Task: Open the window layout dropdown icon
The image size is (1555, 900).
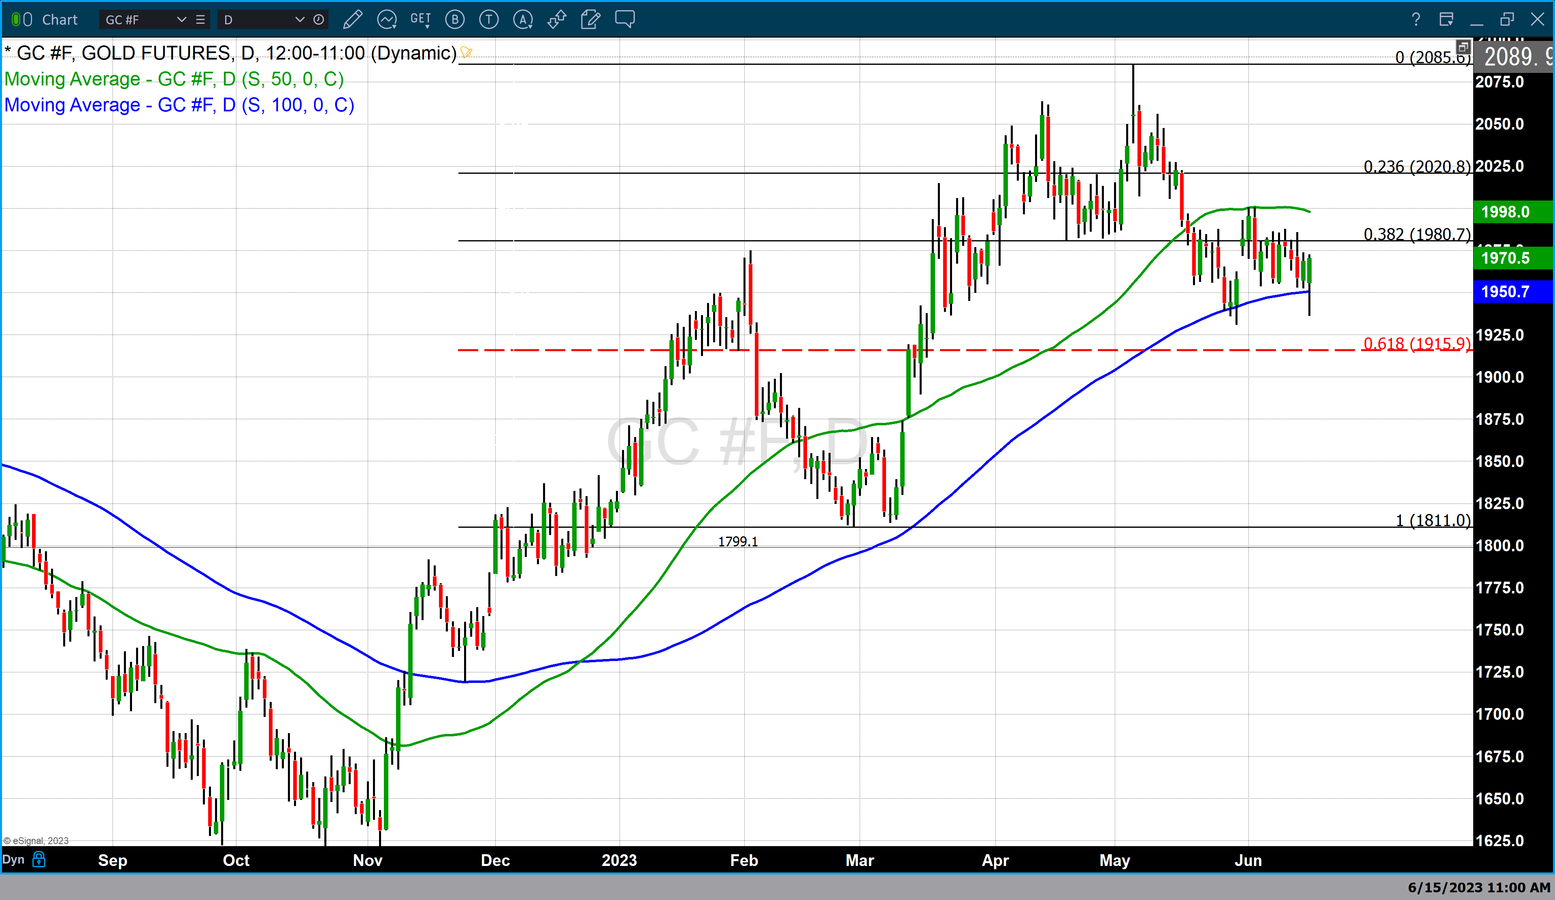Action: click(x=1446, y=19)
